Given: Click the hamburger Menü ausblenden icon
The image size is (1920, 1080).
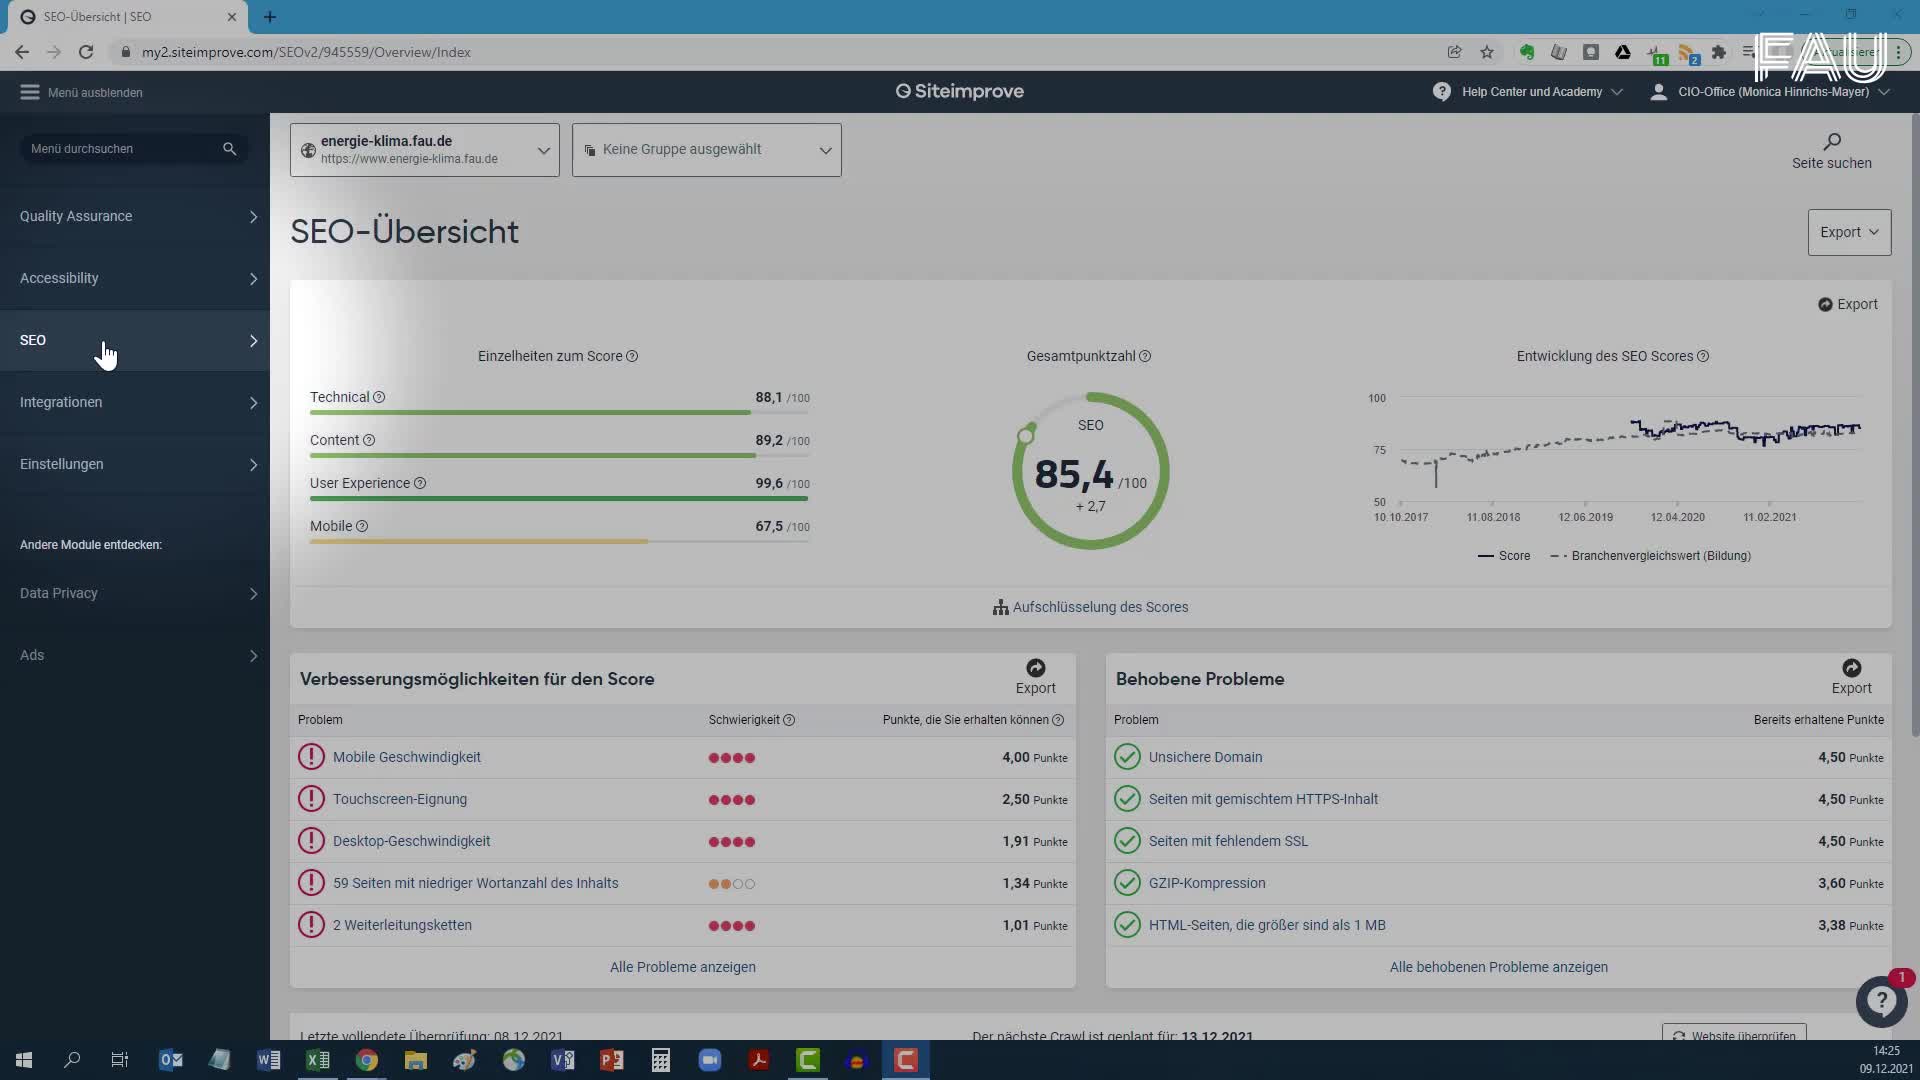Looking at the screenshot, I should tap(29, 92).
